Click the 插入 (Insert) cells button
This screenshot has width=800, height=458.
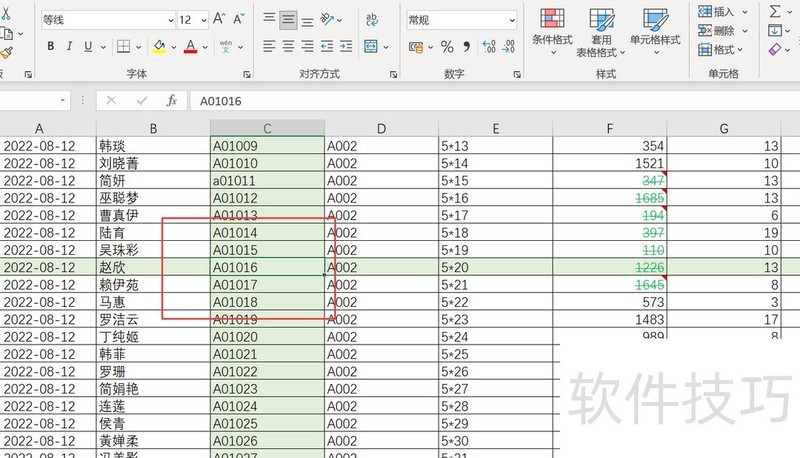pos(716,12)
